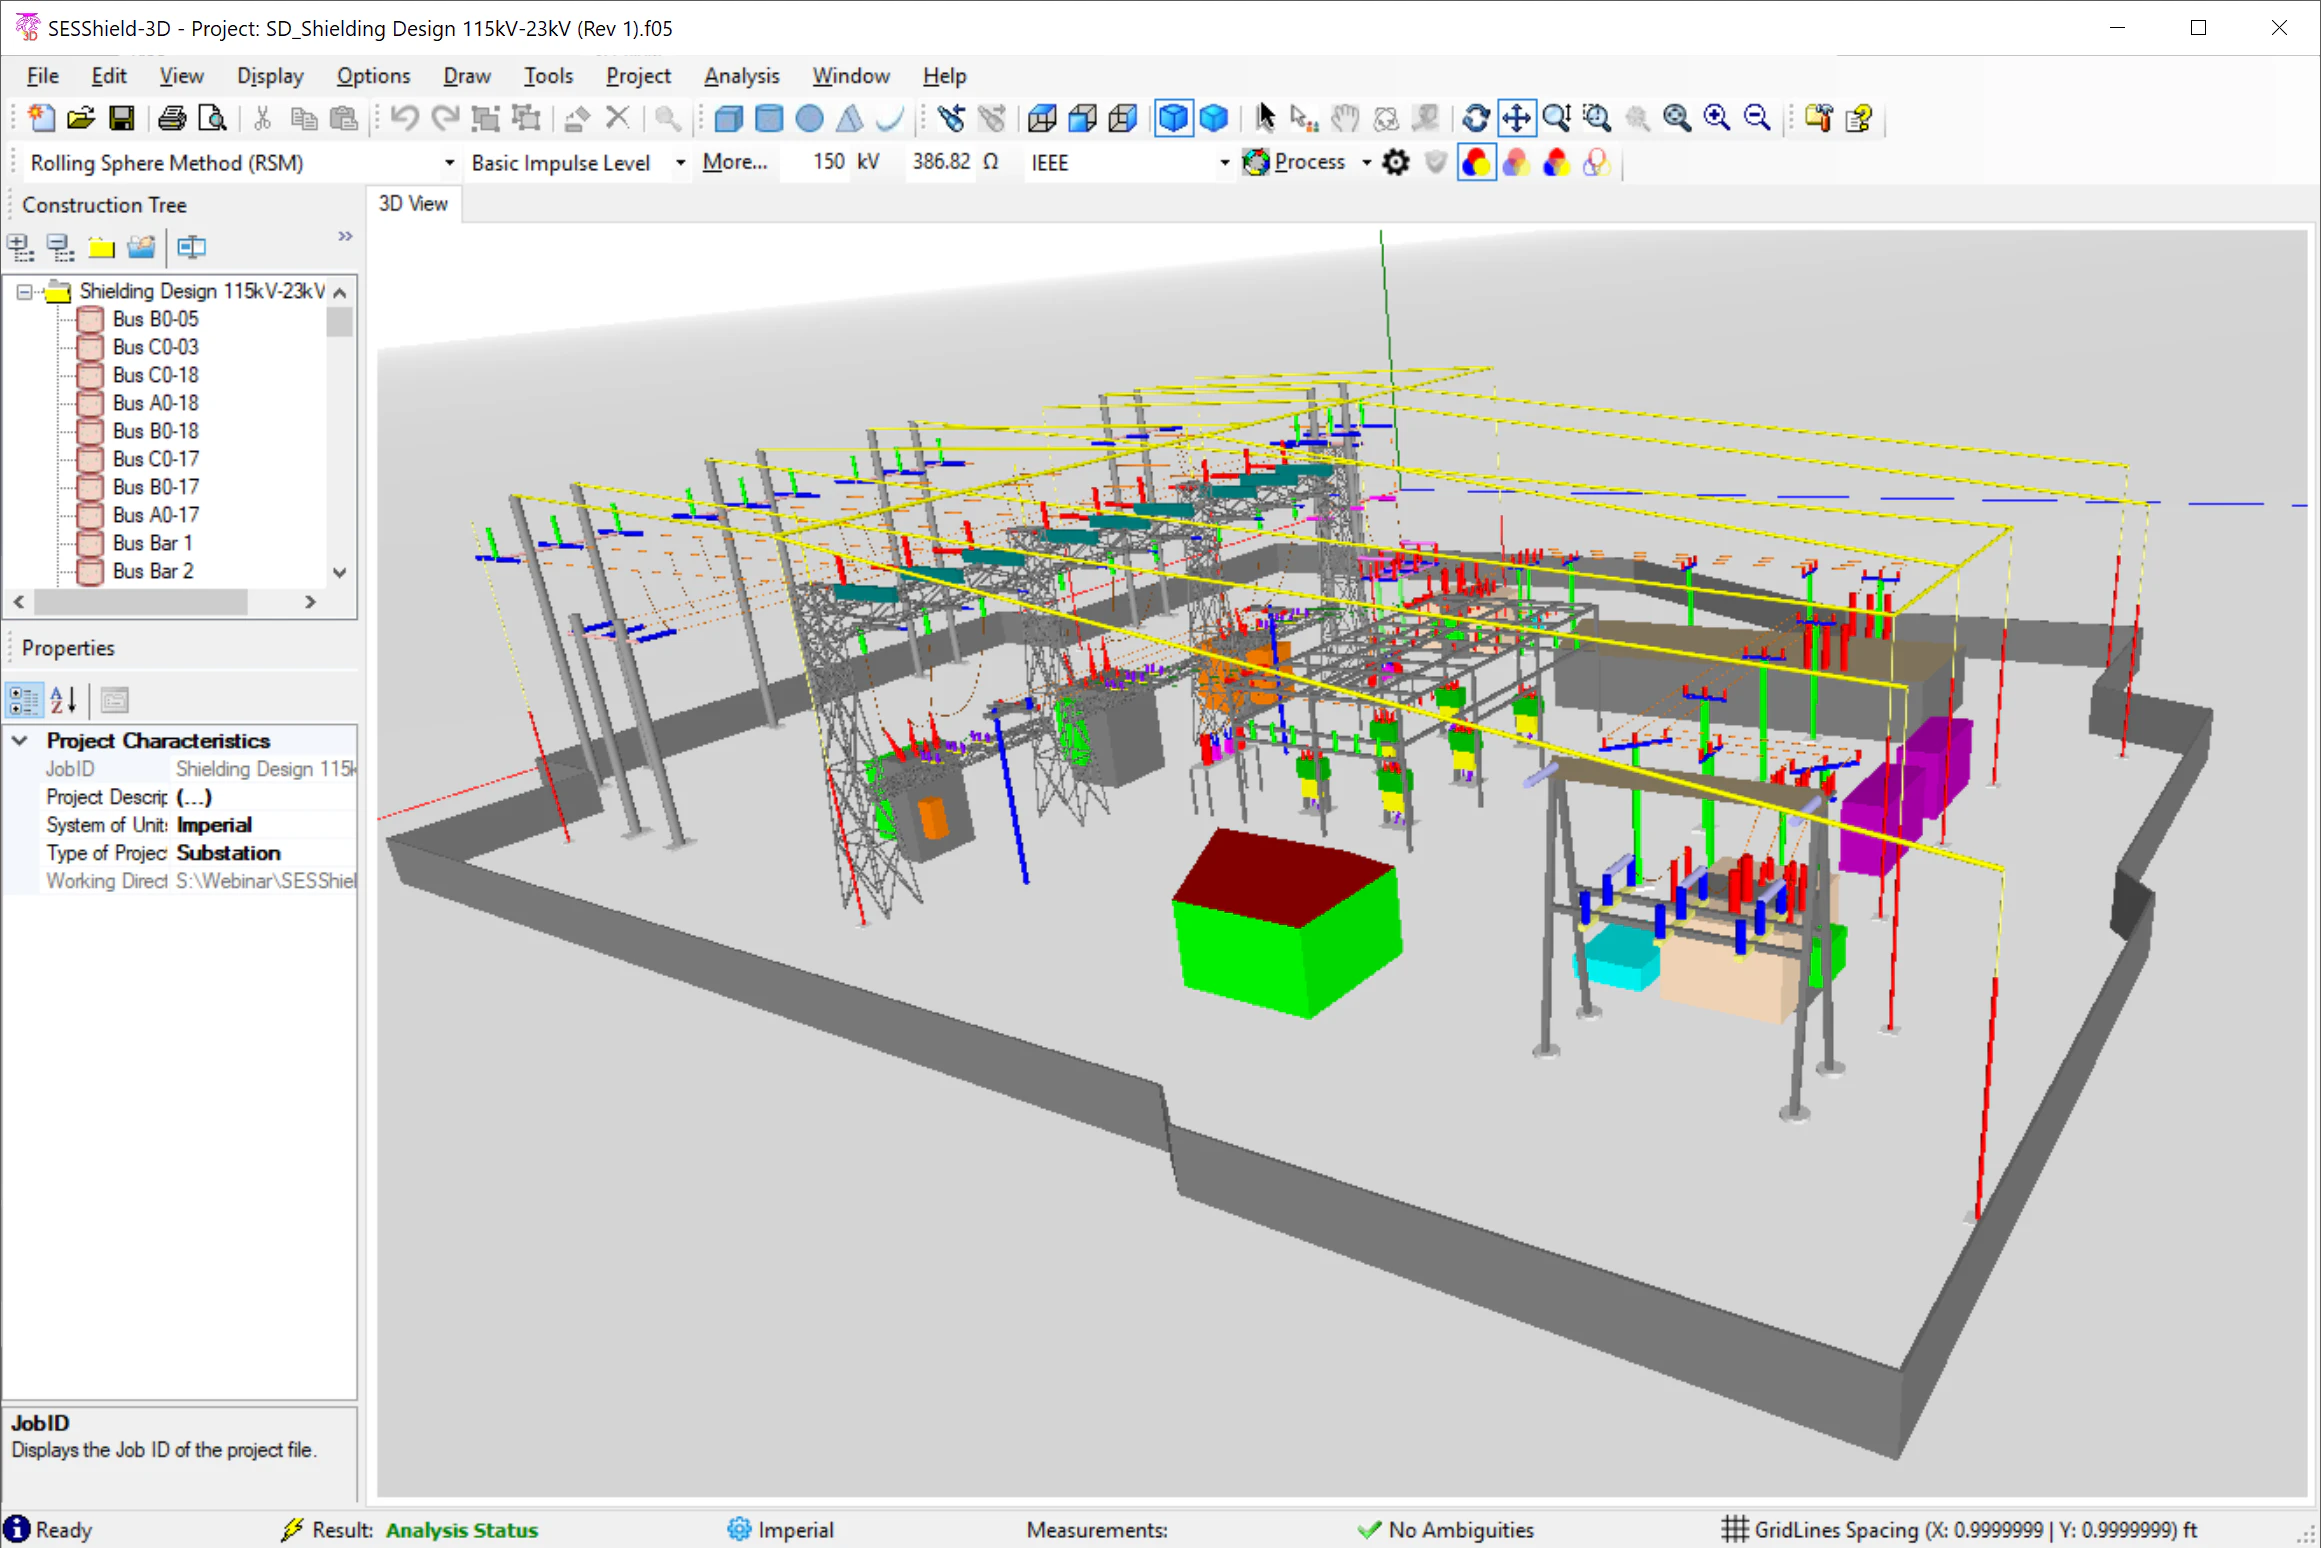Open the Process settings gear icon
Viewport: 2321px width, 1548px height.
point(1396,162)
